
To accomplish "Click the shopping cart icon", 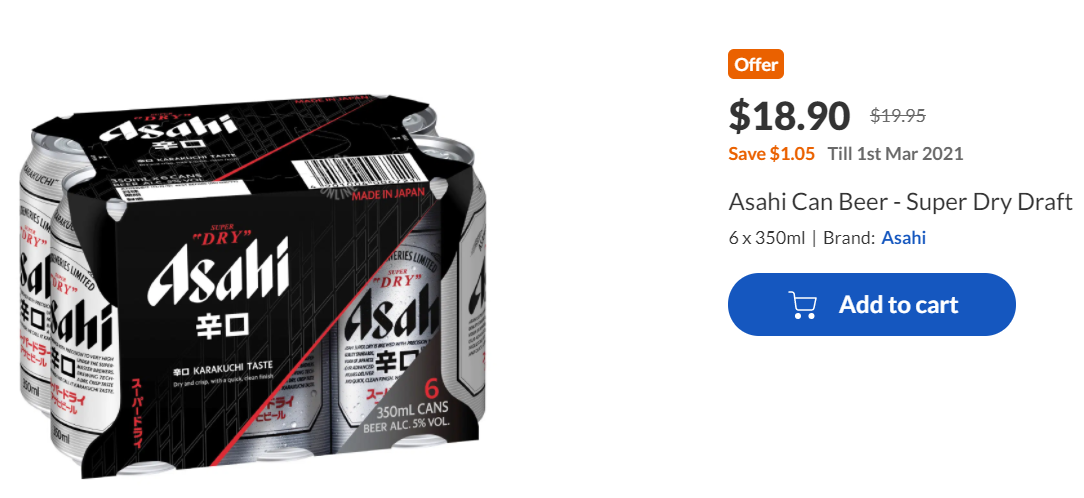I will [x=803, y=304].
